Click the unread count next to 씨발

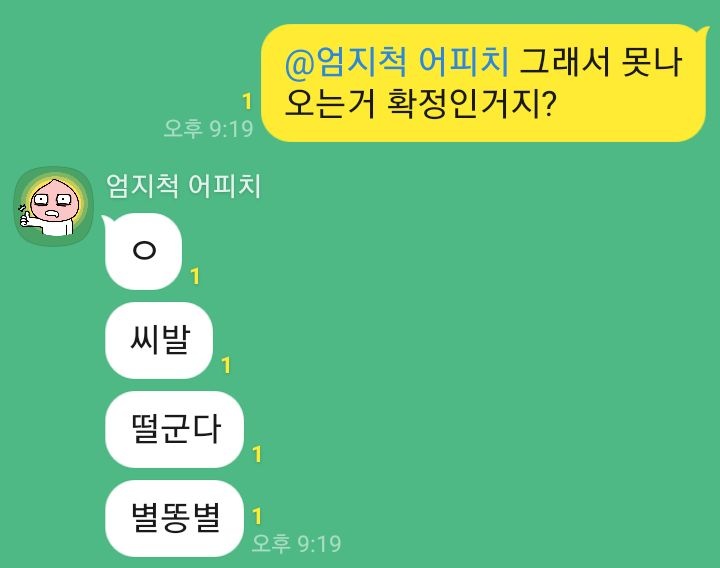(225, 366)
